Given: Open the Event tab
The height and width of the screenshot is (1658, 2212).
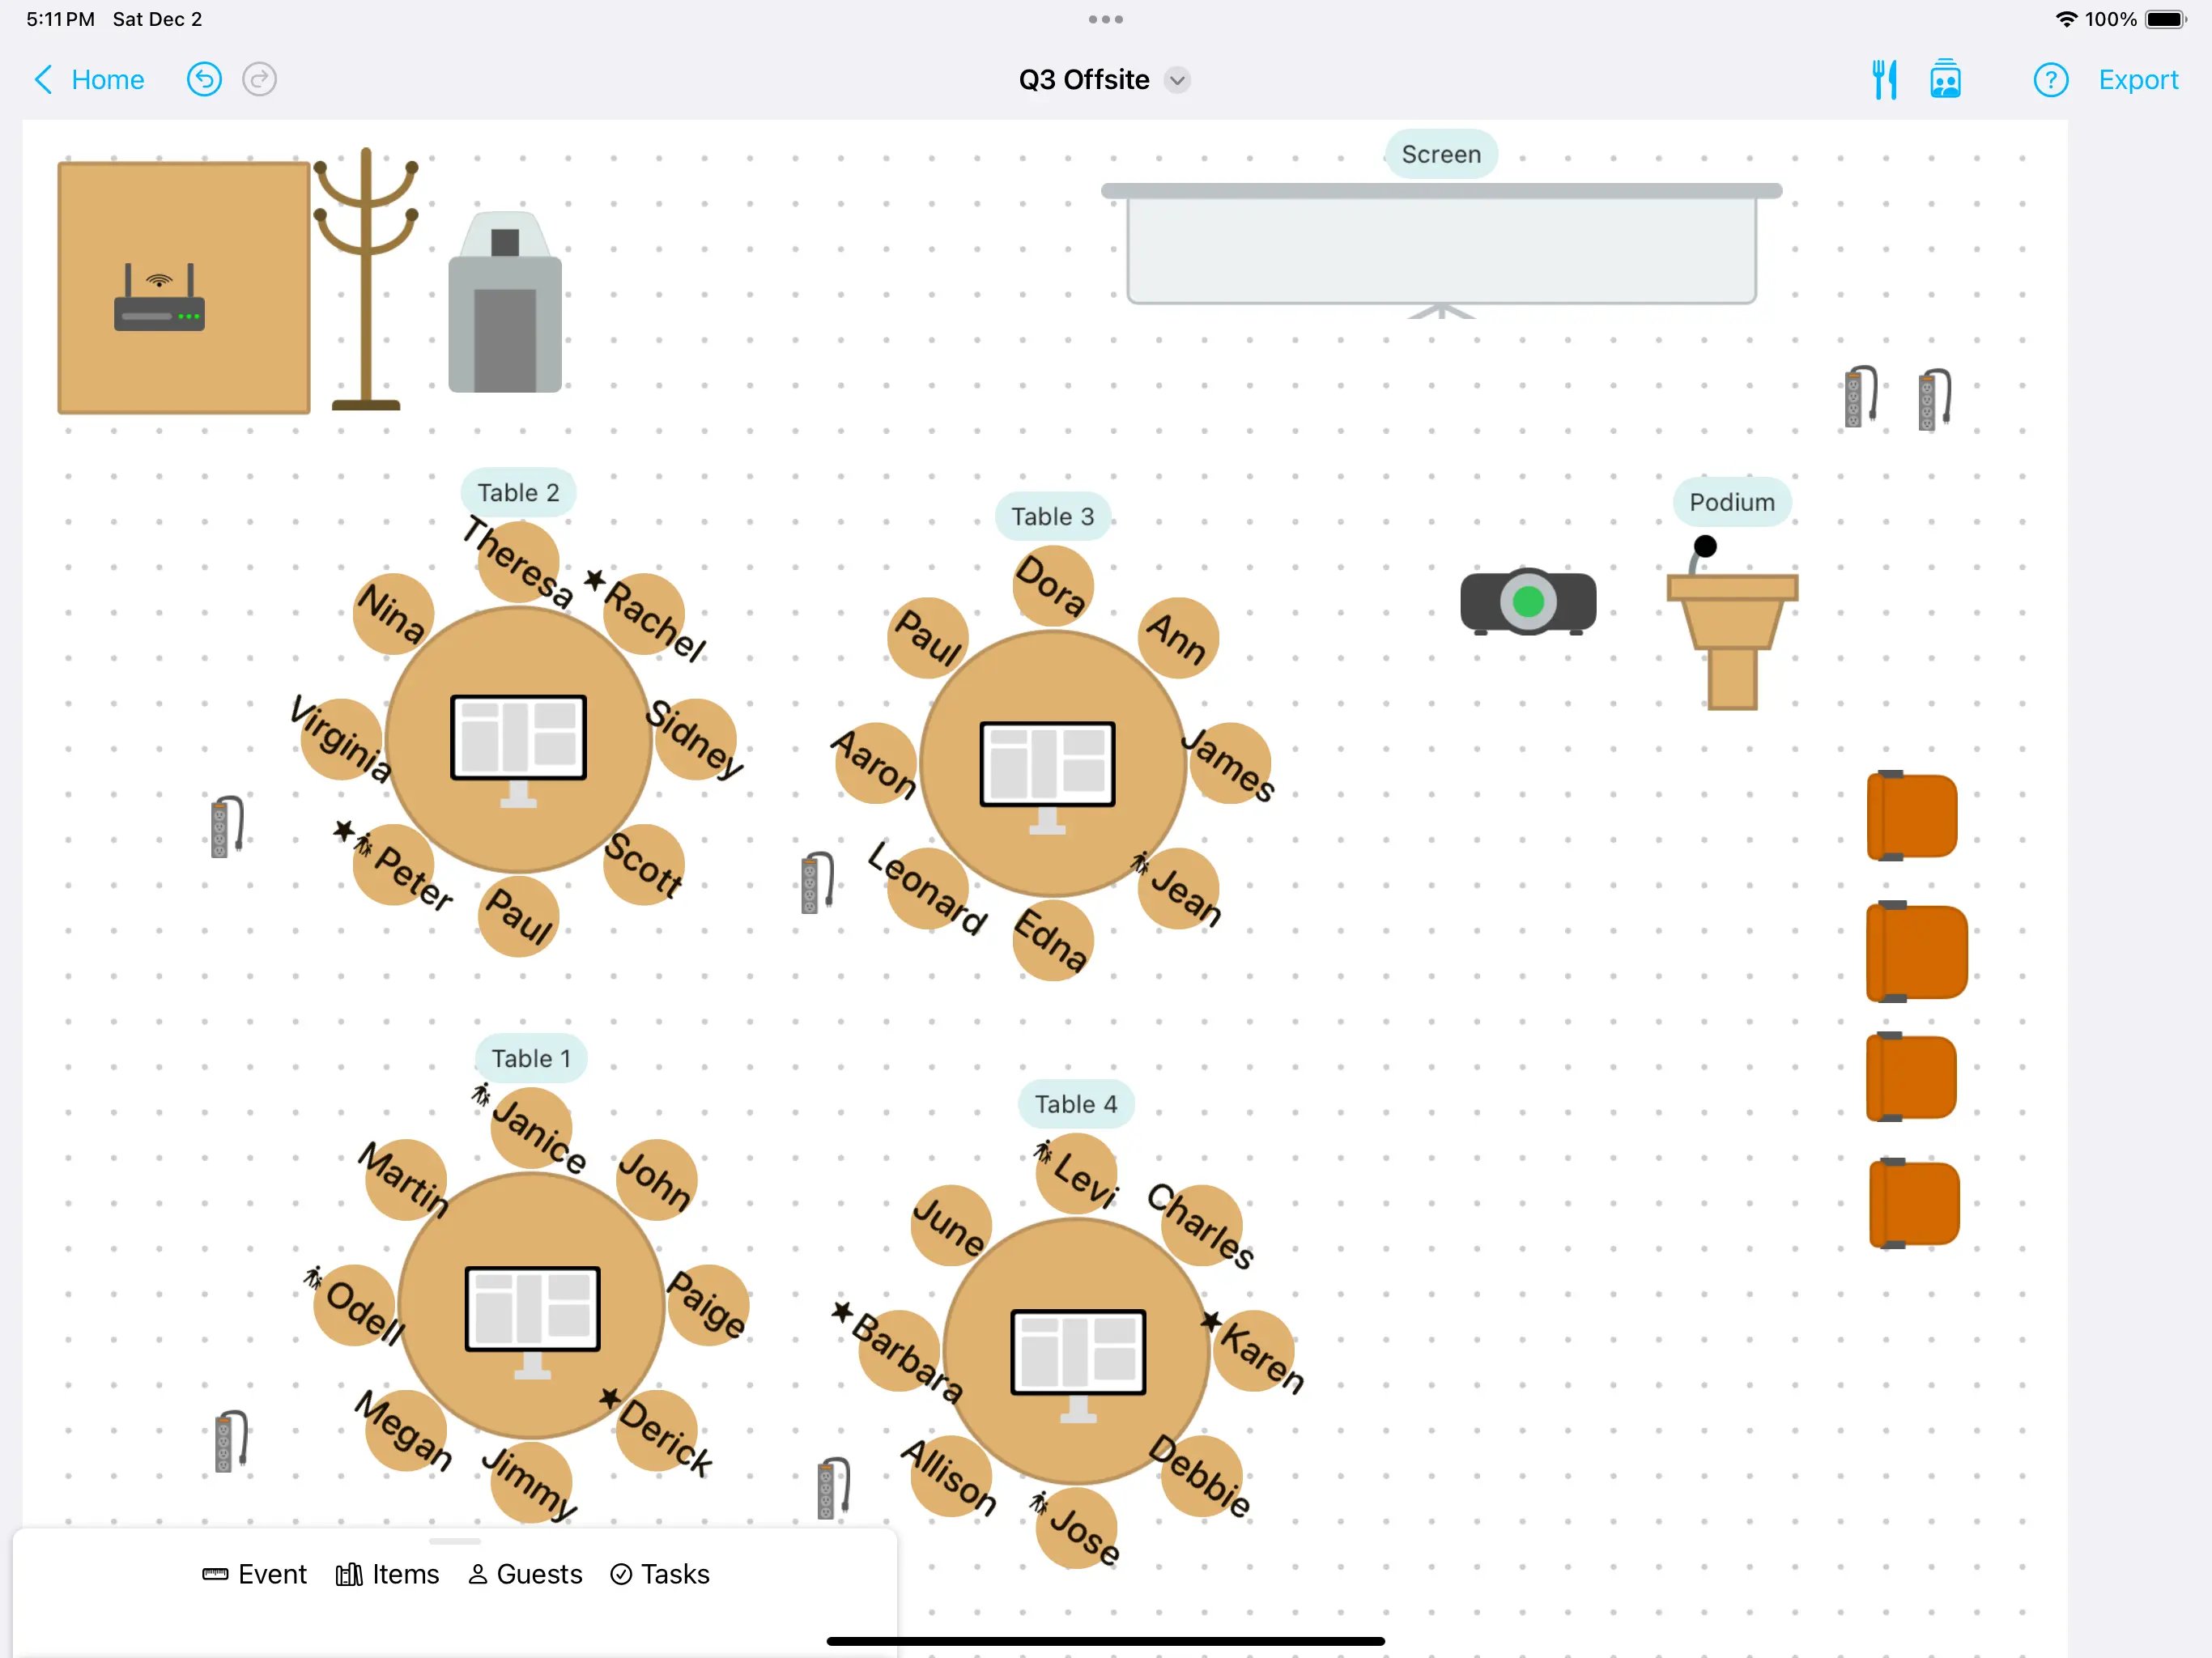Looking at the screenshot, I should pos(254,1574).
